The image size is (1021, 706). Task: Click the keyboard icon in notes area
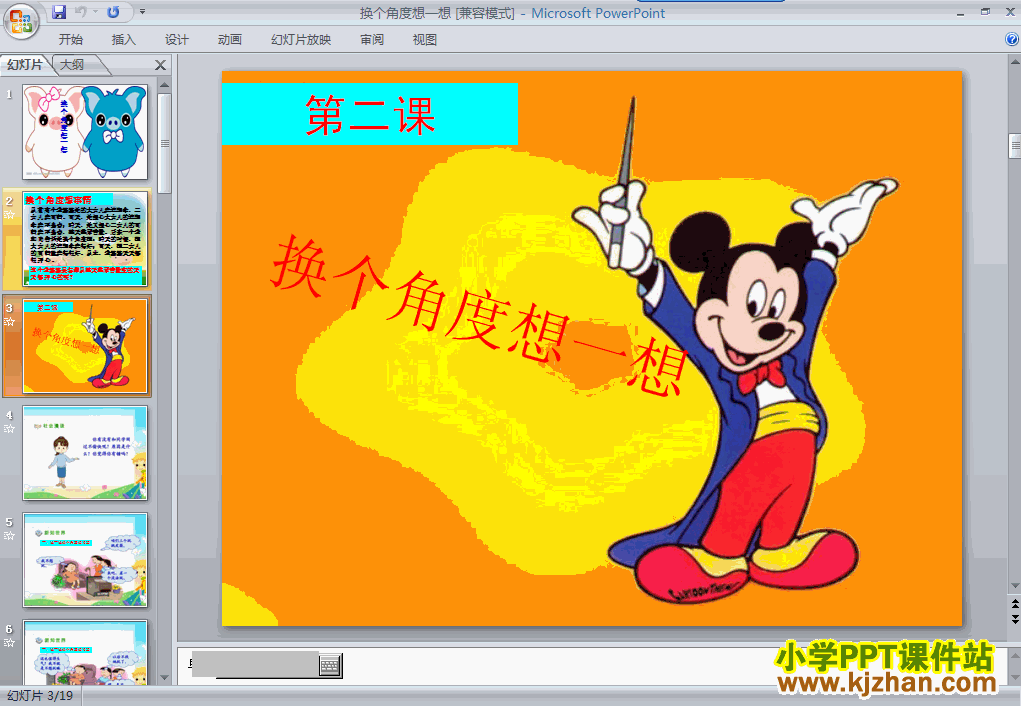click(330, 665)
